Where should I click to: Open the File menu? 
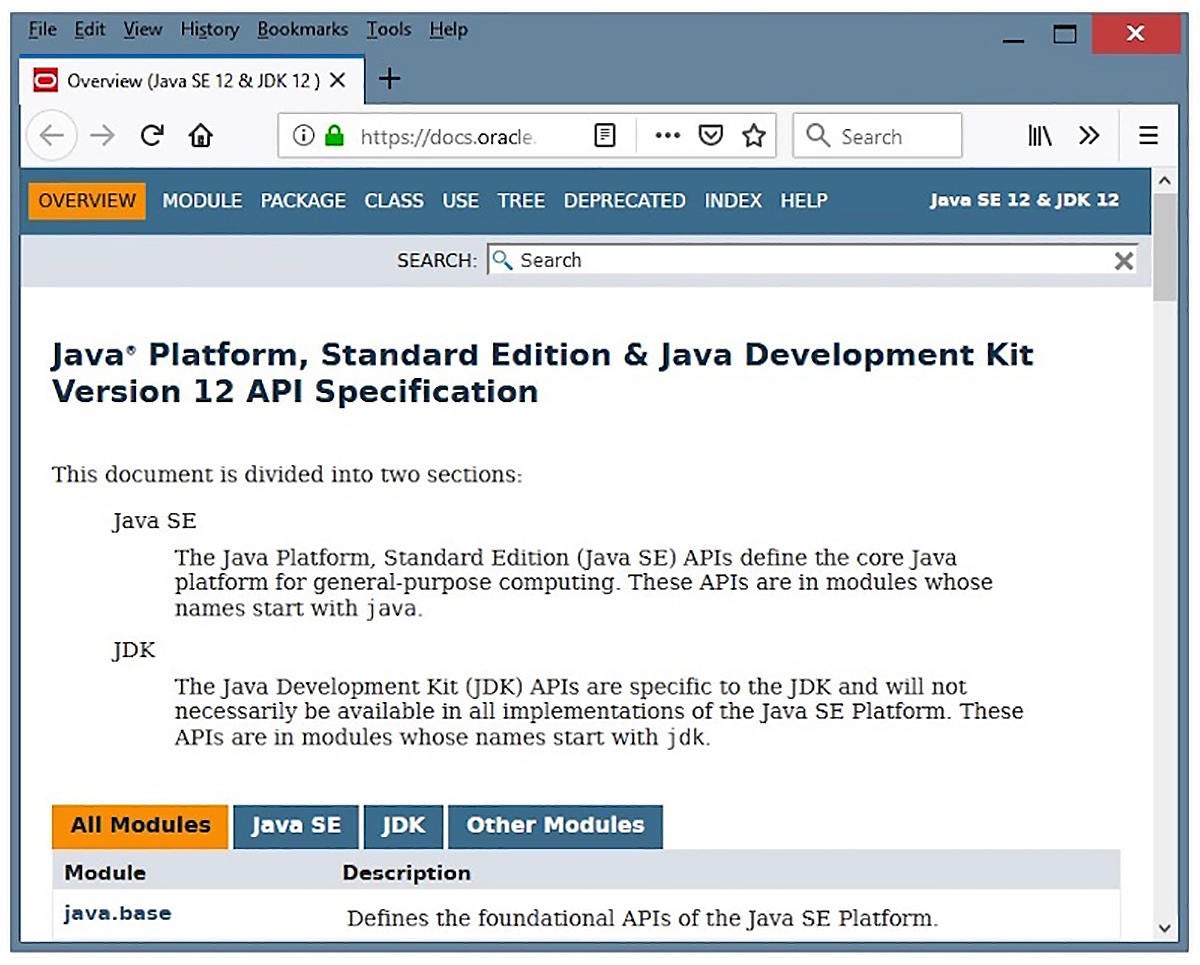pos(42,30)
